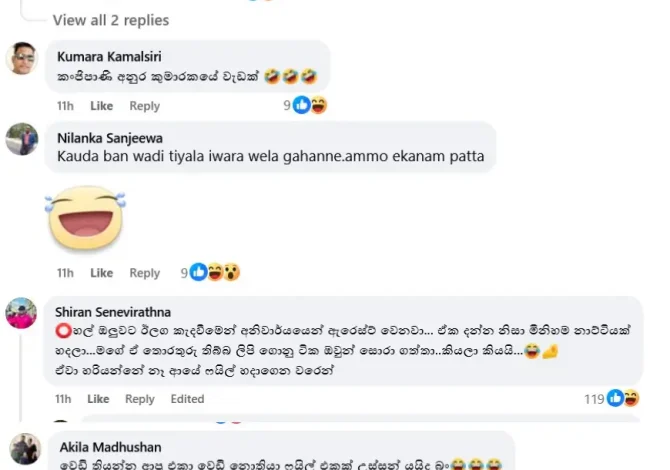Reply to Nilanka Sanjeewa's comment
Viewport: 670px width, 470px height.
pos(144,273)
